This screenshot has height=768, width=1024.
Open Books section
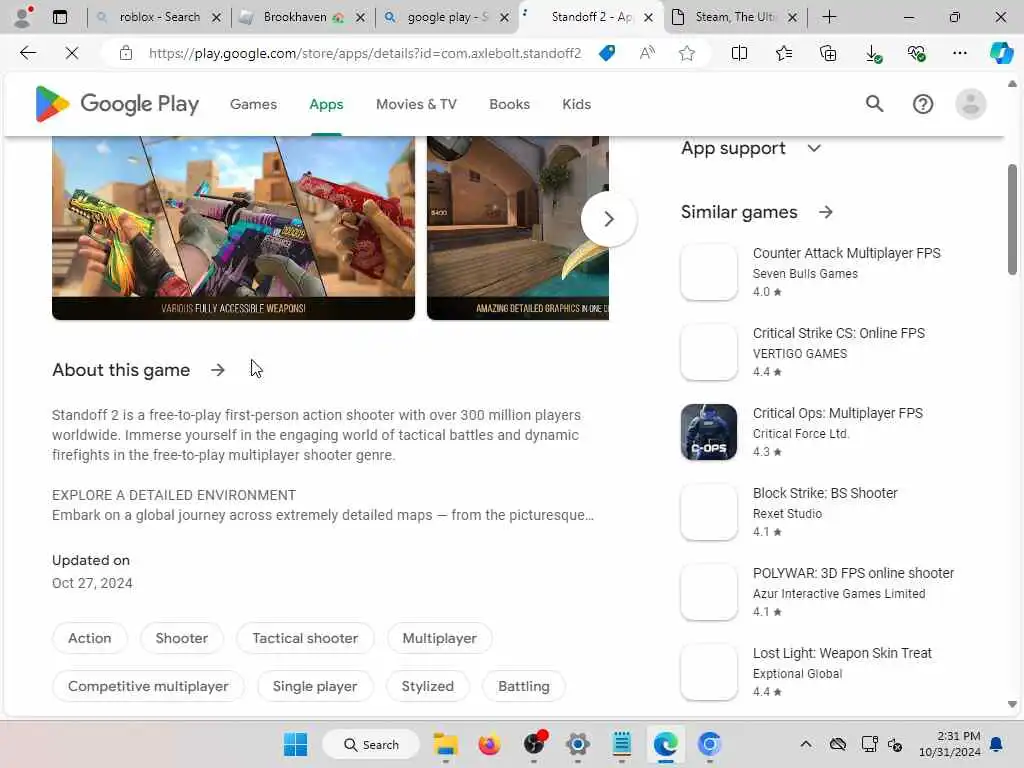coord(509,104)
